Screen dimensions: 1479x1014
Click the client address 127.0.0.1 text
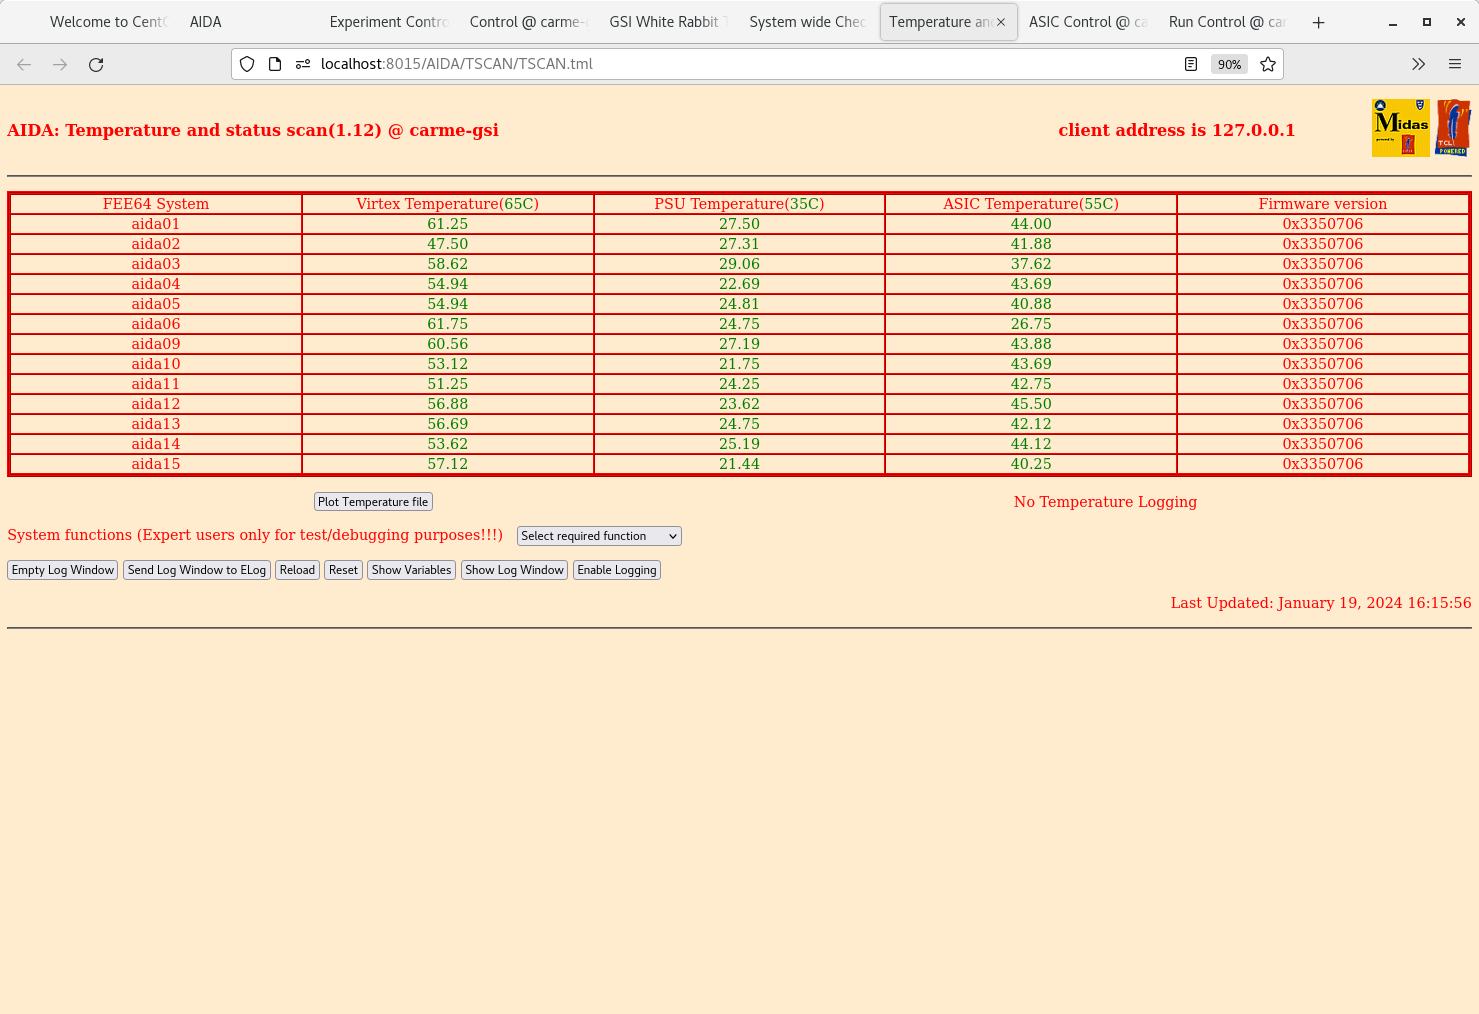coord(1176,130)
